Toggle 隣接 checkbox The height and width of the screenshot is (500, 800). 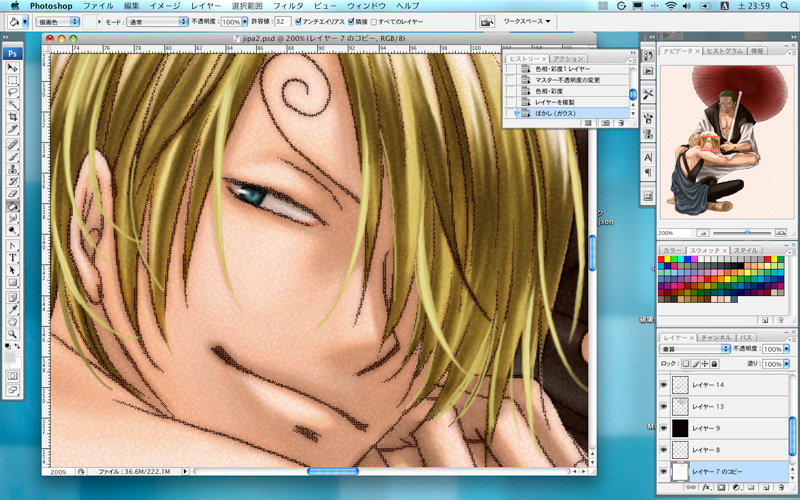point(351,21)
